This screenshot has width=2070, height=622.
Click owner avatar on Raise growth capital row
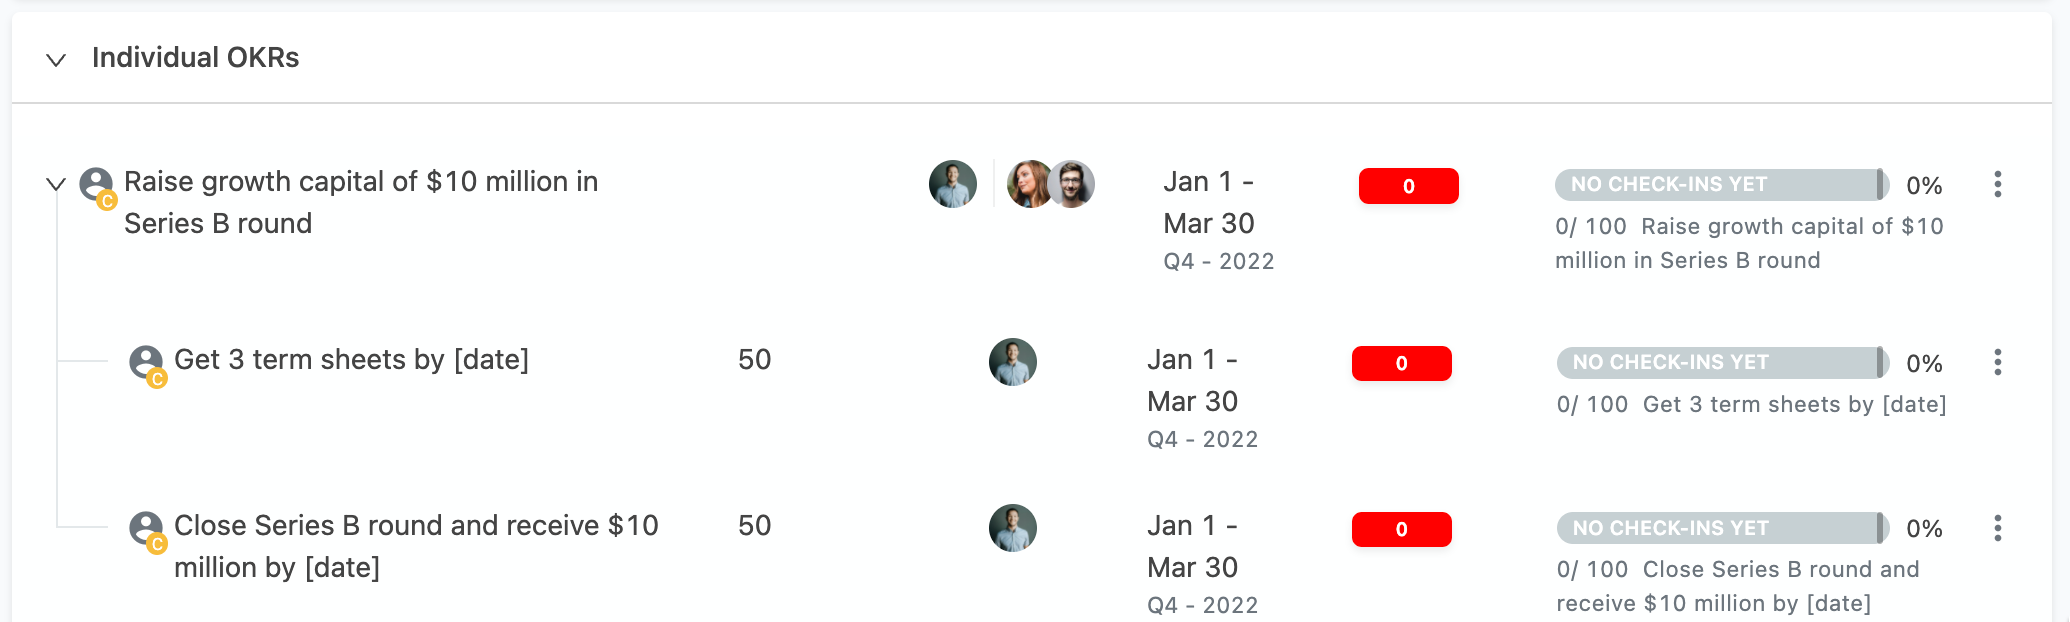click(953, 184)
